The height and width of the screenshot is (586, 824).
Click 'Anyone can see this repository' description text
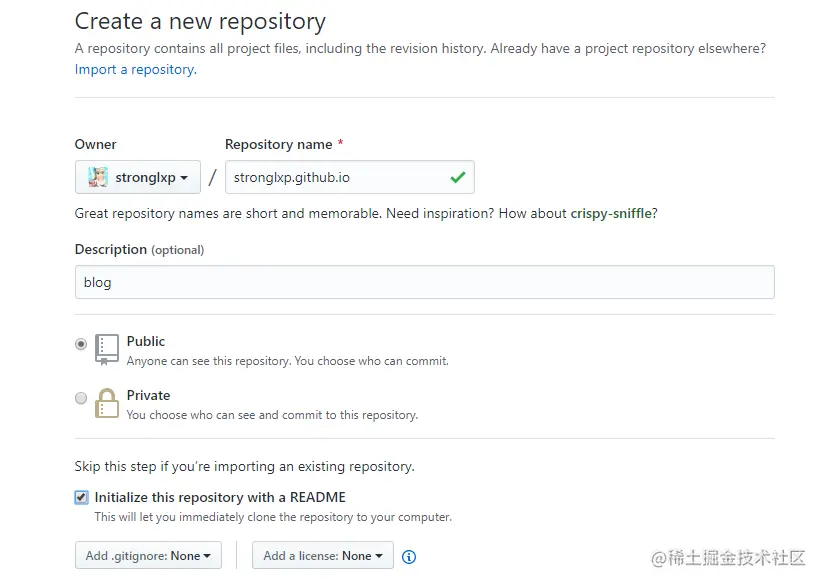(287, 361)
